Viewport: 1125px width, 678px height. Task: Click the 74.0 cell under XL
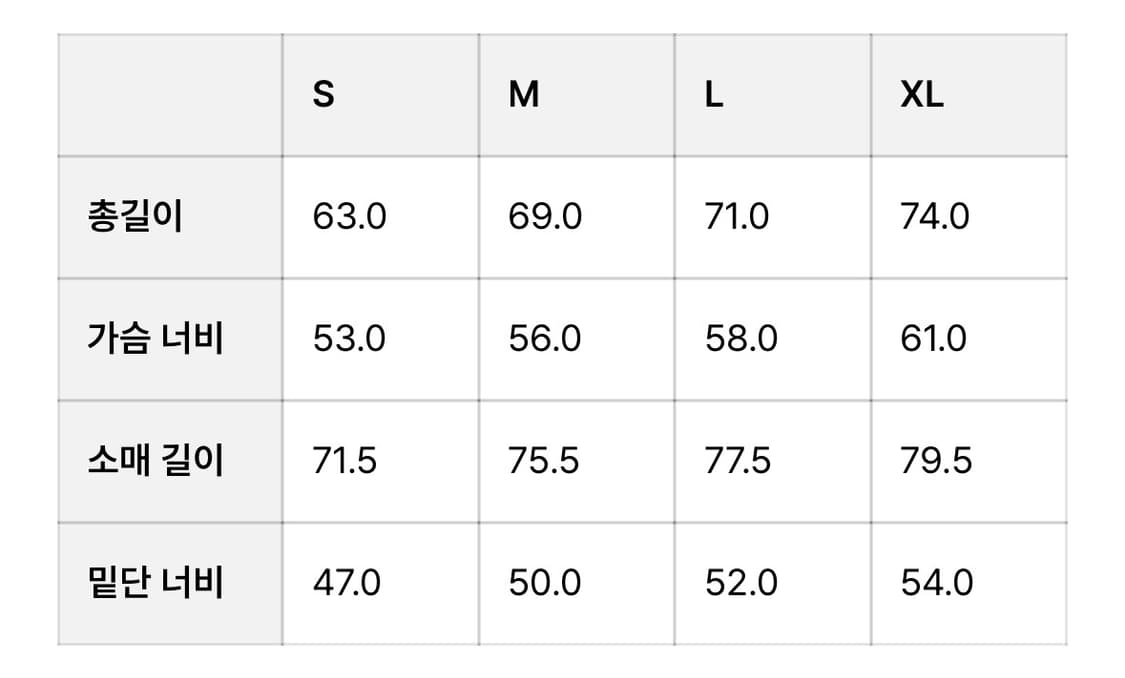(x=935, y=217)
